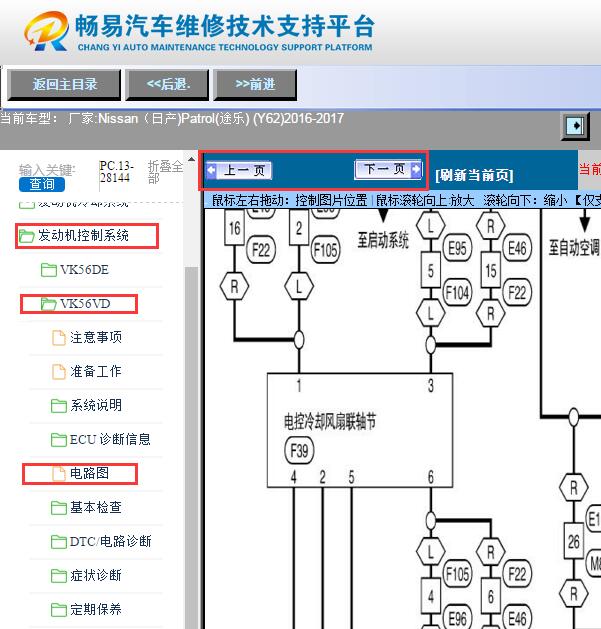Go to next page with 下一页
The height and width of the screenshot is (629, 601).
pos(388,169)
